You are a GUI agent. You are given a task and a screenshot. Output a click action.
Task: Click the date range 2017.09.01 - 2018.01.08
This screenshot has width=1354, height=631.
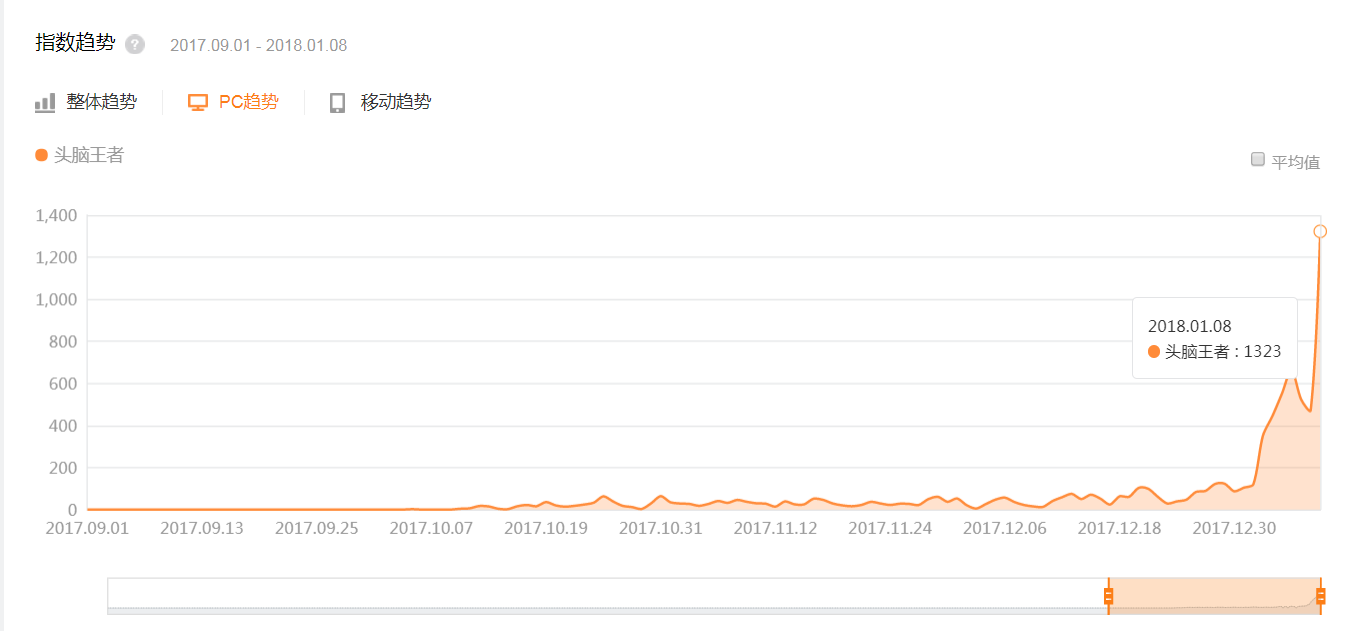pyautogui.click(x=259, y=45)
